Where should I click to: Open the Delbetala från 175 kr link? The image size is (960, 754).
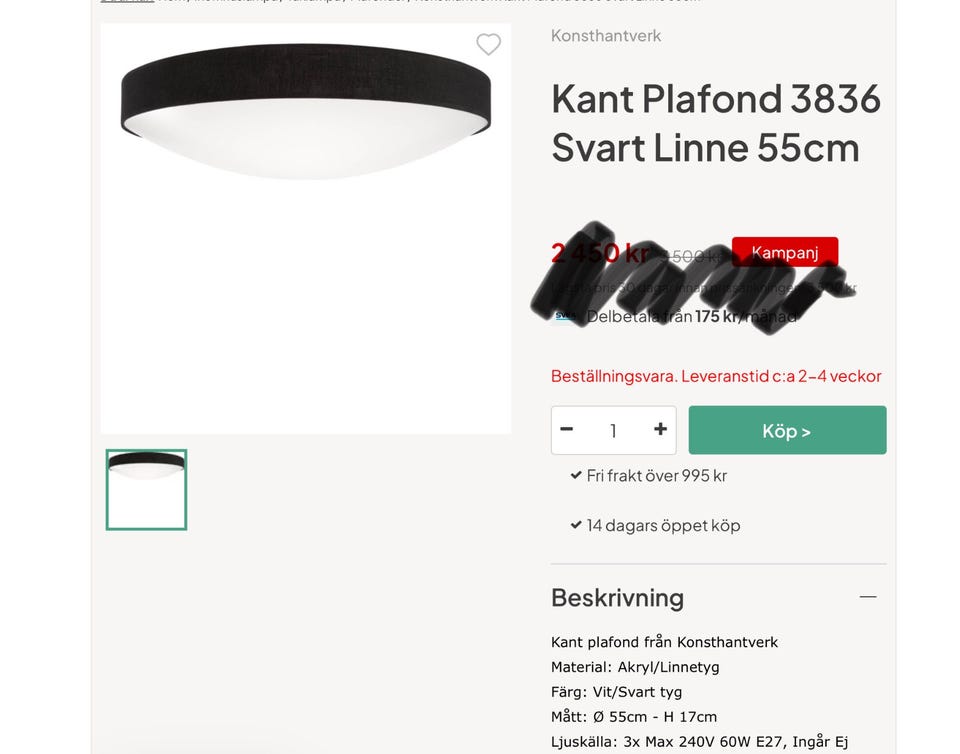point(692,316)
